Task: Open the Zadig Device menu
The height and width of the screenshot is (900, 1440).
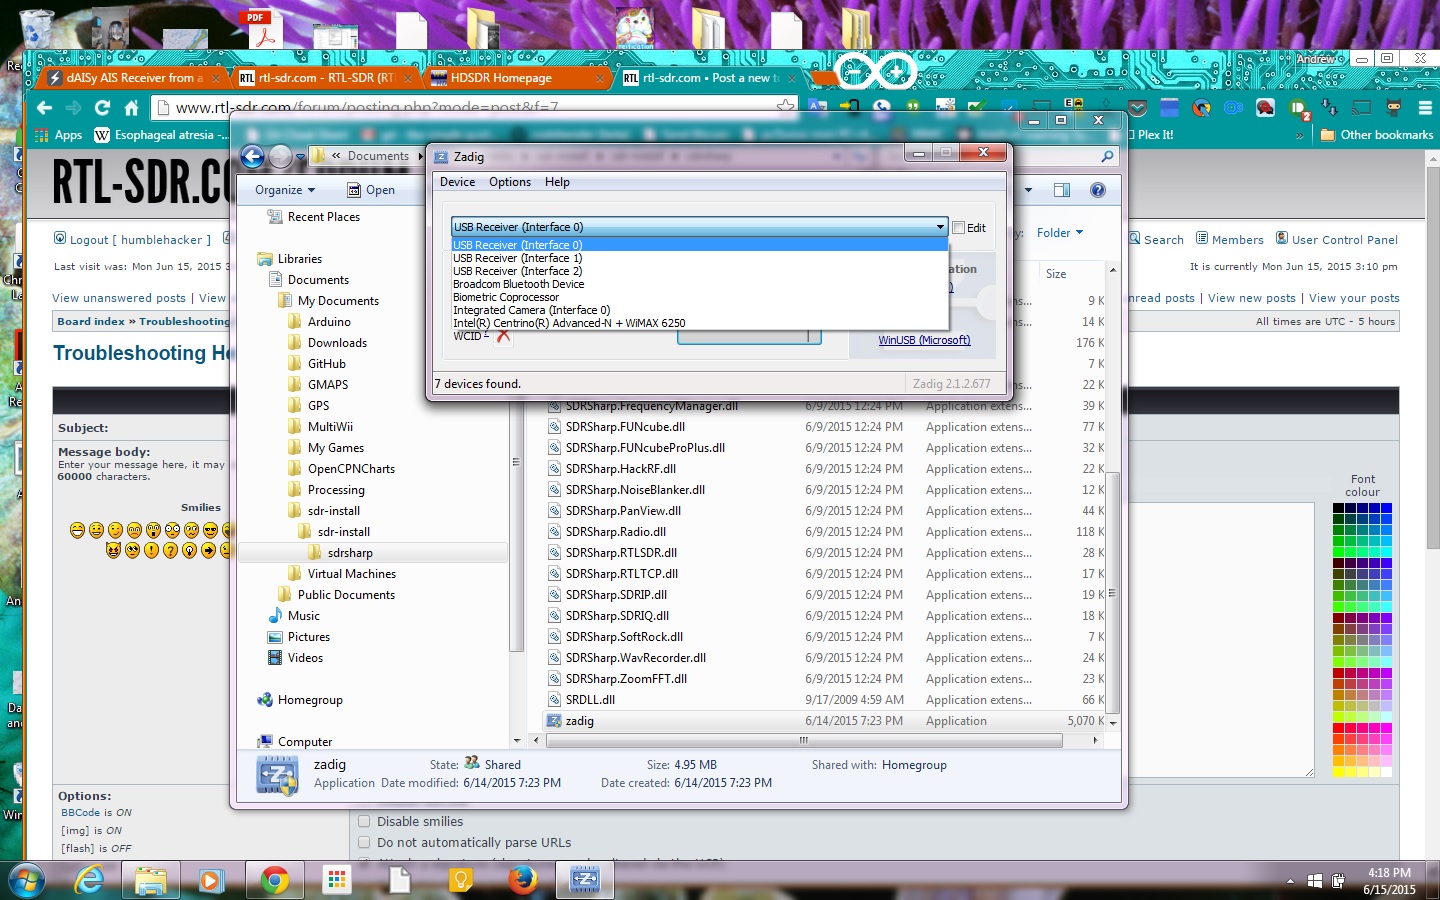Action: coord(457,182)
